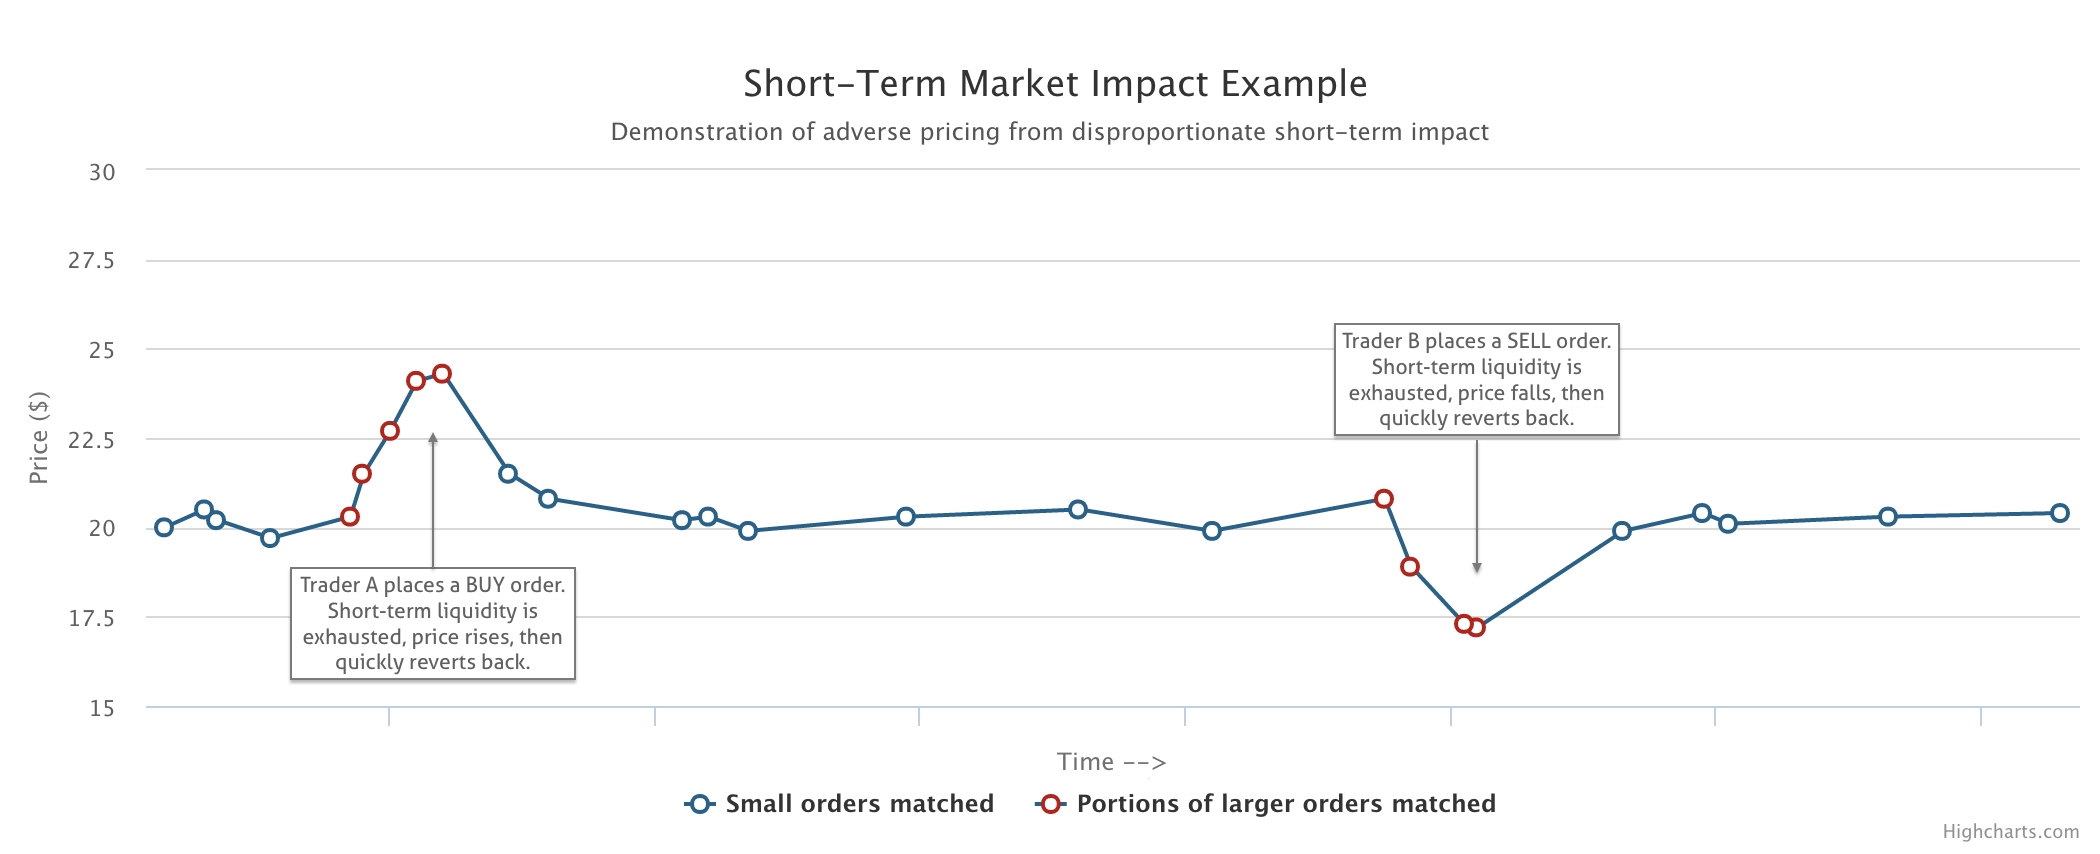Viewport: 2100px width, 854px height.
Task: Click the 30 label on the price axis
Action: tap(102, 172)
